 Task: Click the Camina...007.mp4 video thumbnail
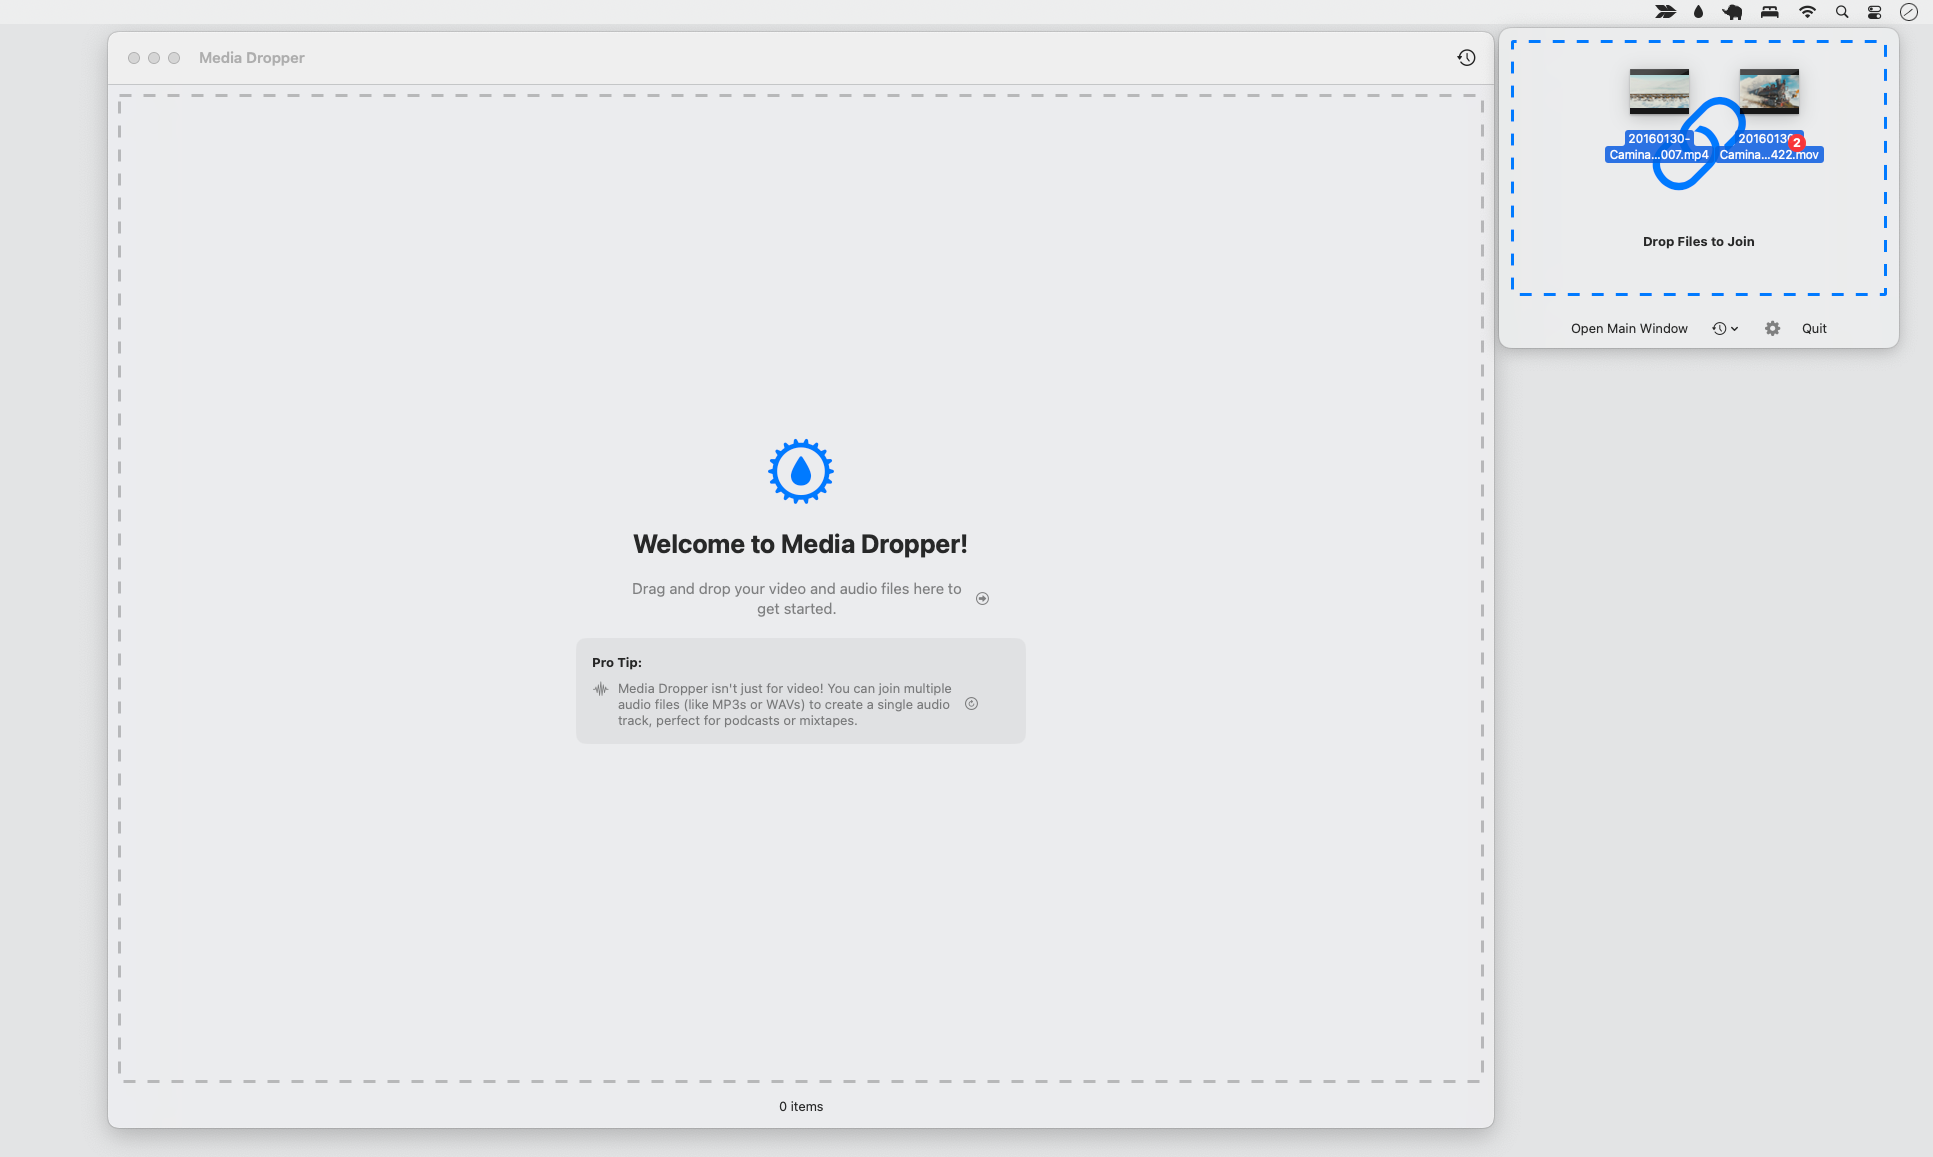1659,91
